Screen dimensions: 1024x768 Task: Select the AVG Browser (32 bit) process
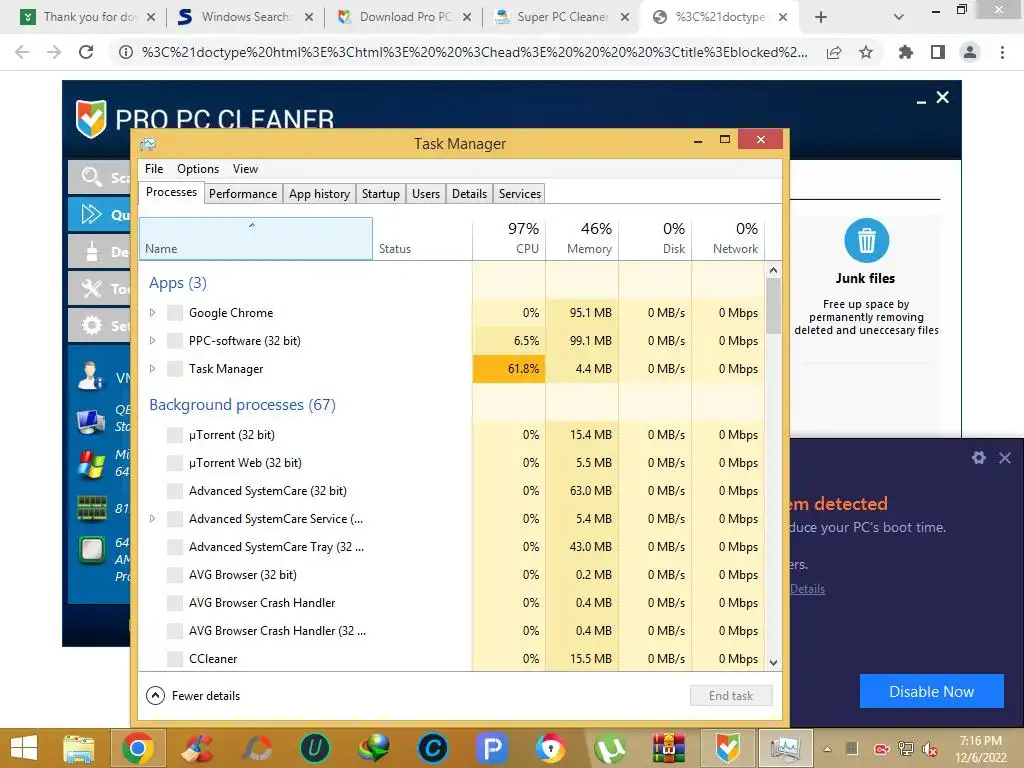click(x=452, y=575)
